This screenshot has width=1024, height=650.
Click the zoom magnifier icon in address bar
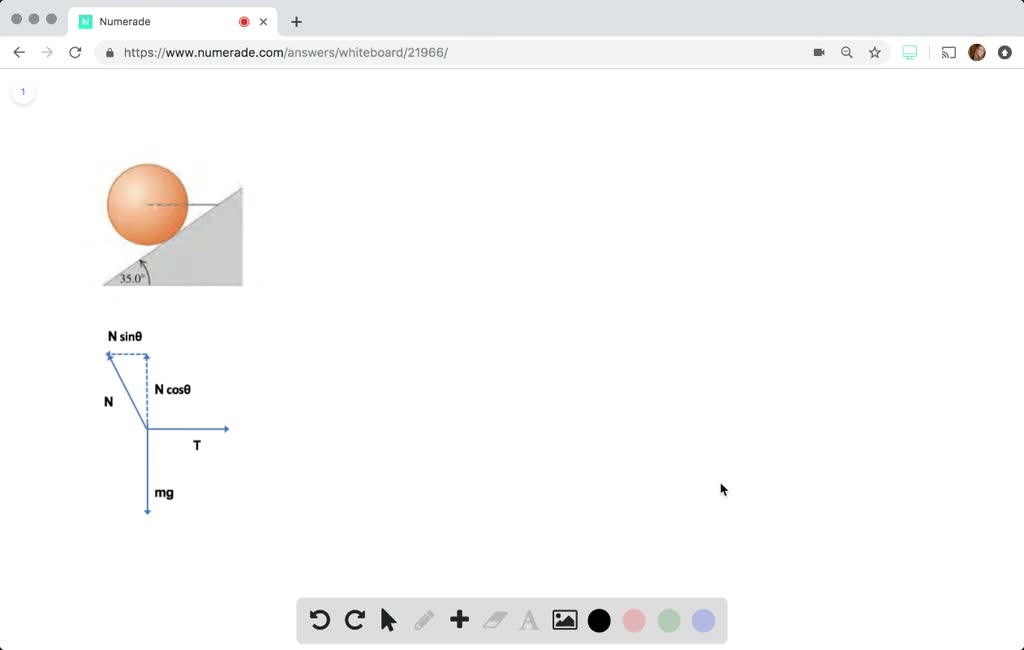846,52
